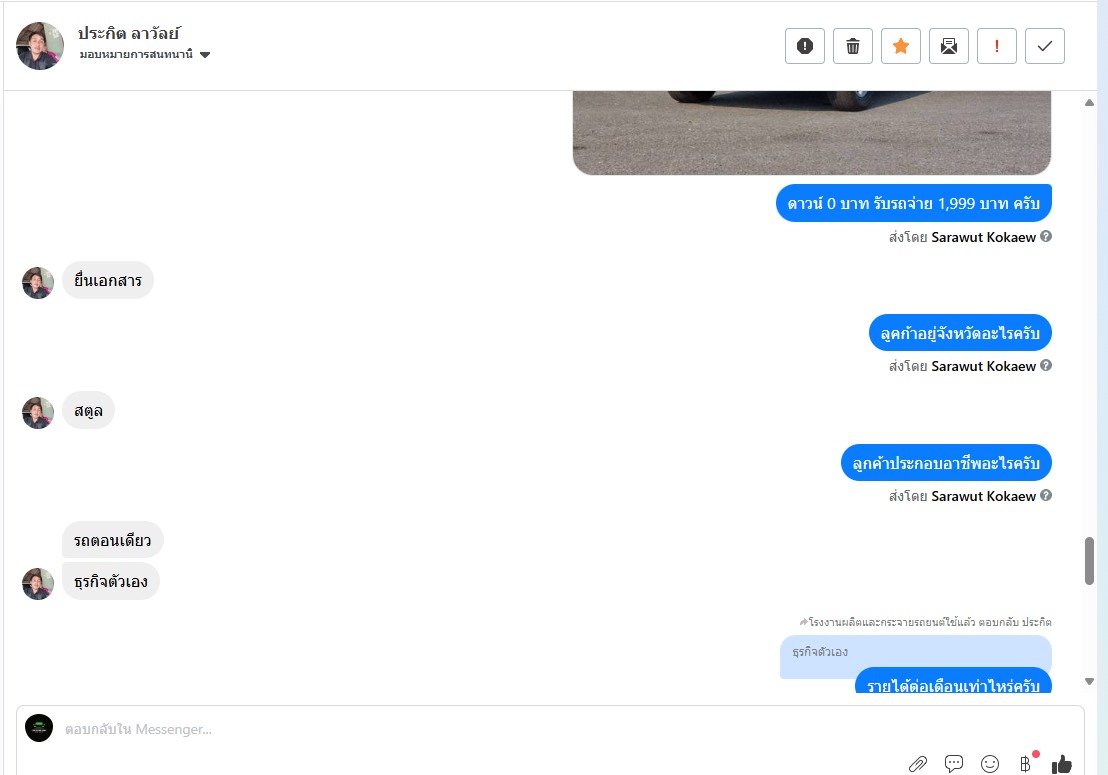Click scrollbar down arrow in chat
This screenshot has height=775, width=1108.
[1090, 682]
